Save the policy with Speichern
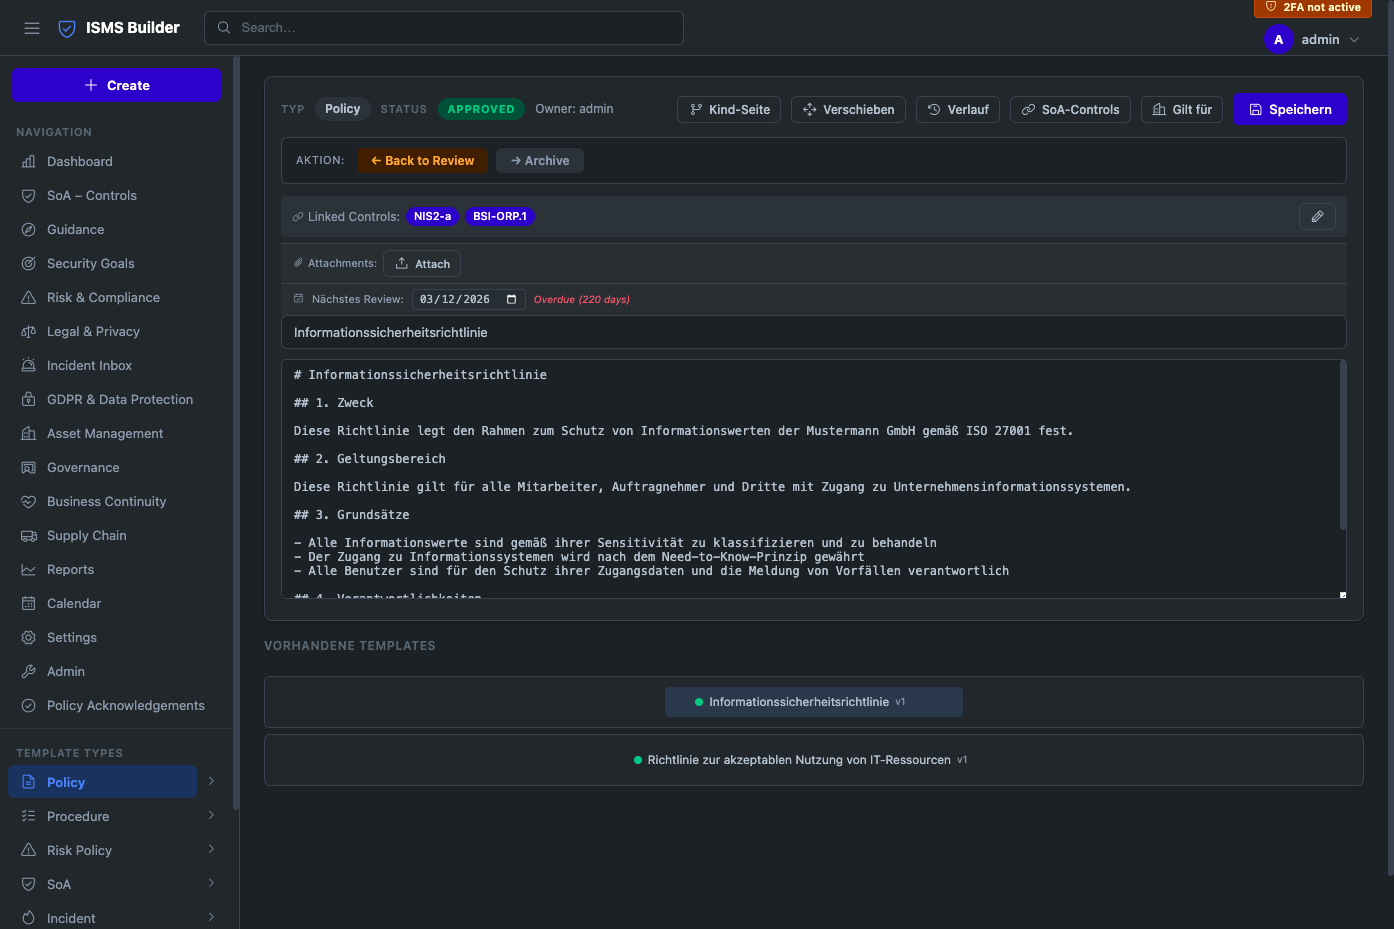 1290,110
